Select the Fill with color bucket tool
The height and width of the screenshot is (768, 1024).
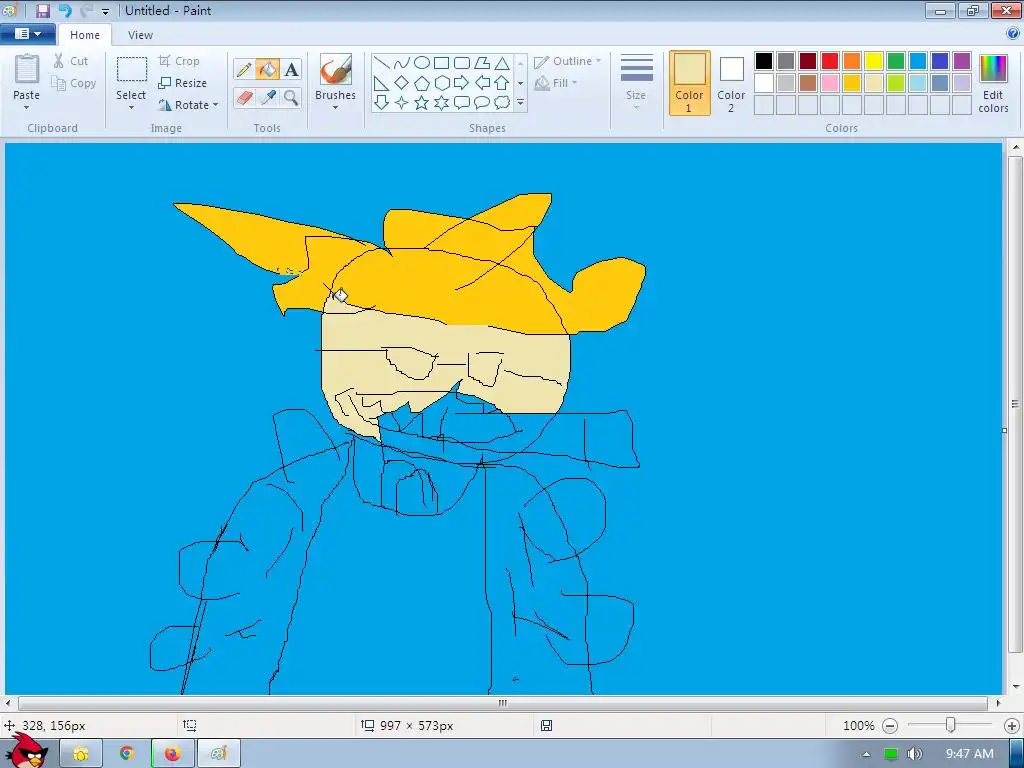pos(267,69)
